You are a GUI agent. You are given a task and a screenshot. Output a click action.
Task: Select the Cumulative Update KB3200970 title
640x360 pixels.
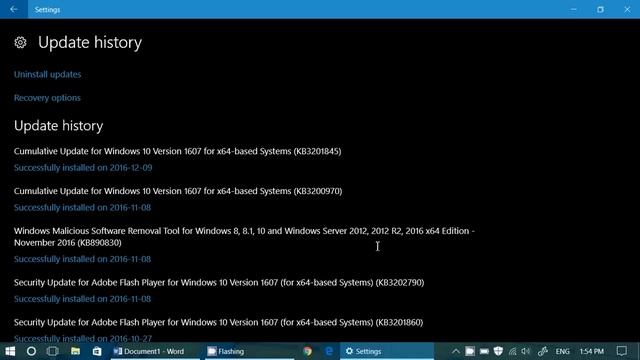coord(178,191)
